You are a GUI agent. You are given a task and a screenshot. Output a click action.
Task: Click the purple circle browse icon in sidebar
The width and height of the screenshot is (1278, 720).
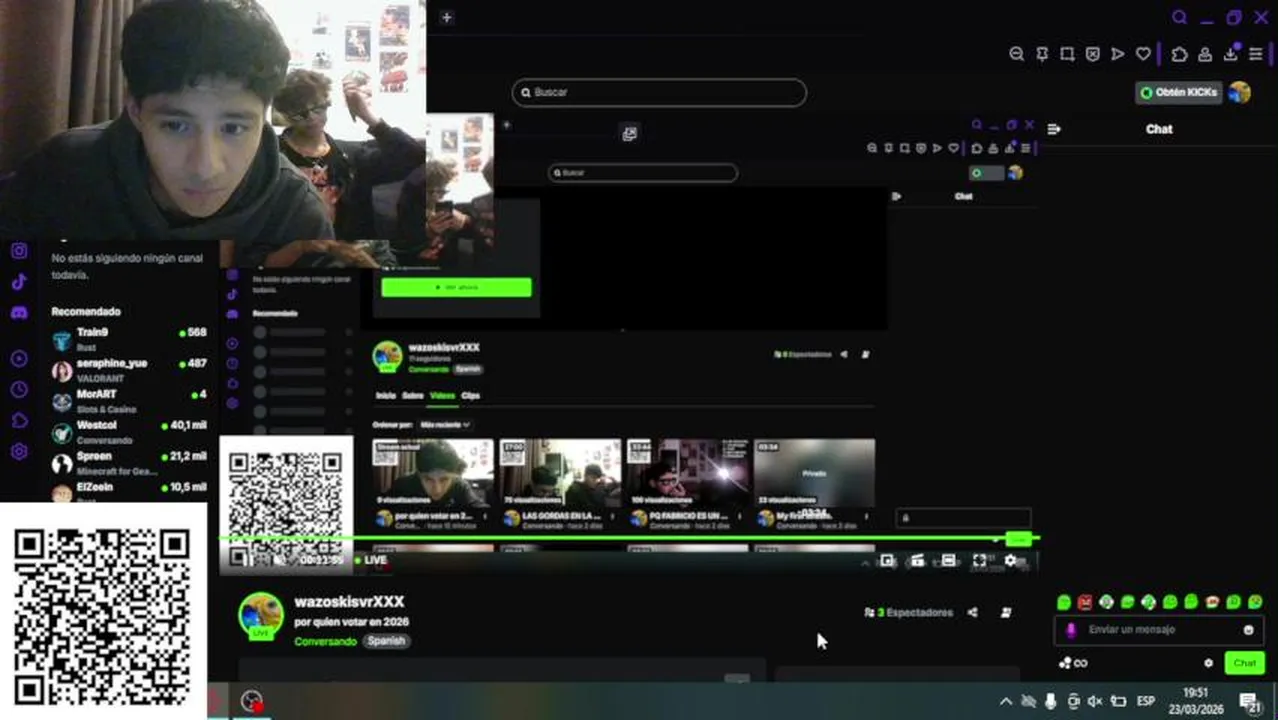coord(19,358)
